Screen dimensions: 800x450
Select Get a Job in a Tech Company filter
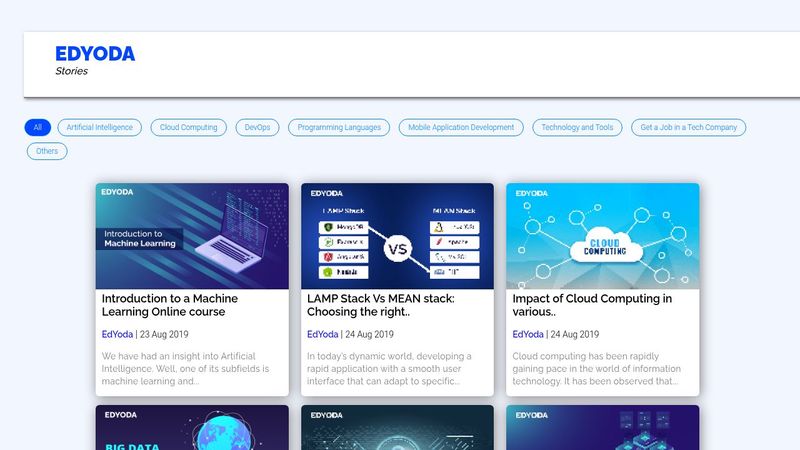(688, 128)
